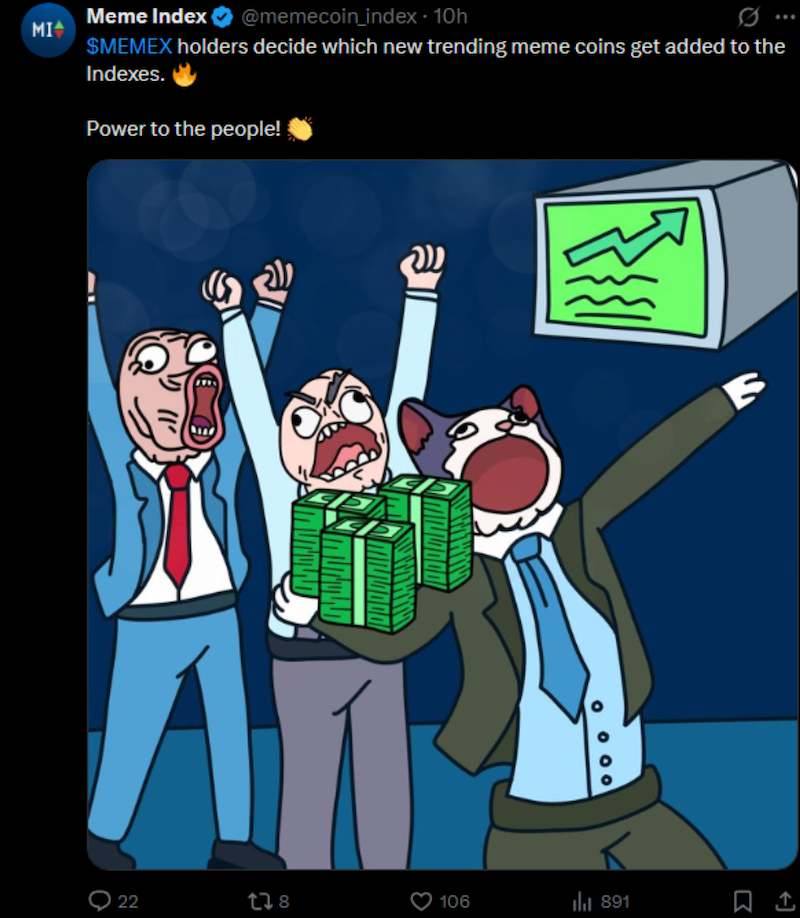Open the three-dot more options menu
This screenshot has height=918, width=800.
[785, 18]
